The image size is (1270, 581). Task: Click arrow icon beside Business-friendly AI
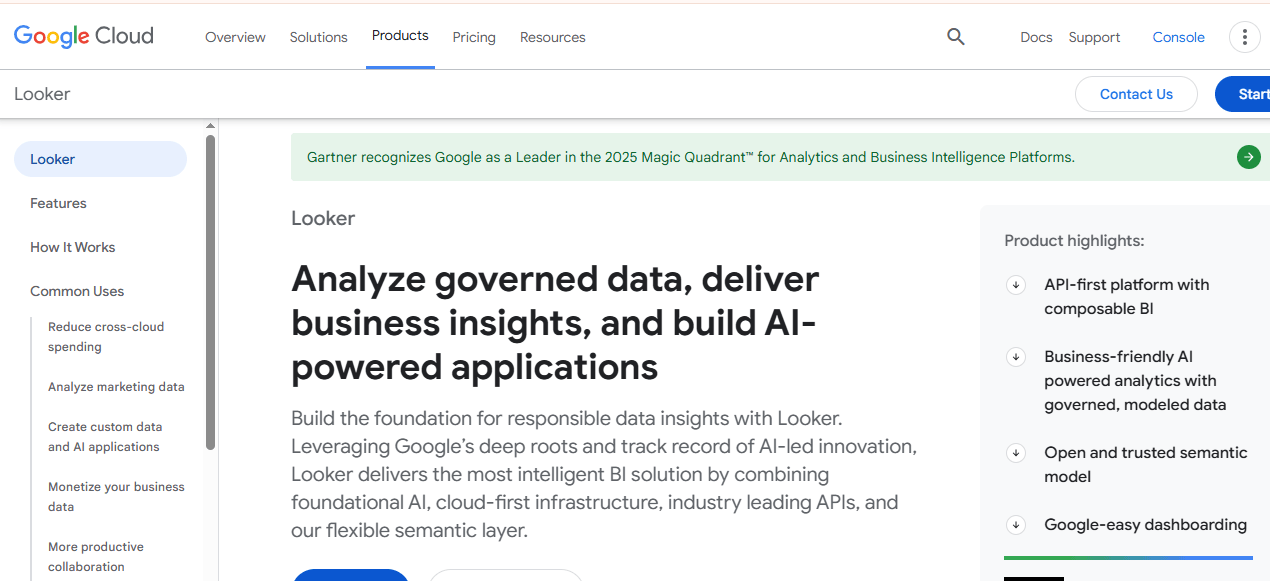coord(1016,357)
